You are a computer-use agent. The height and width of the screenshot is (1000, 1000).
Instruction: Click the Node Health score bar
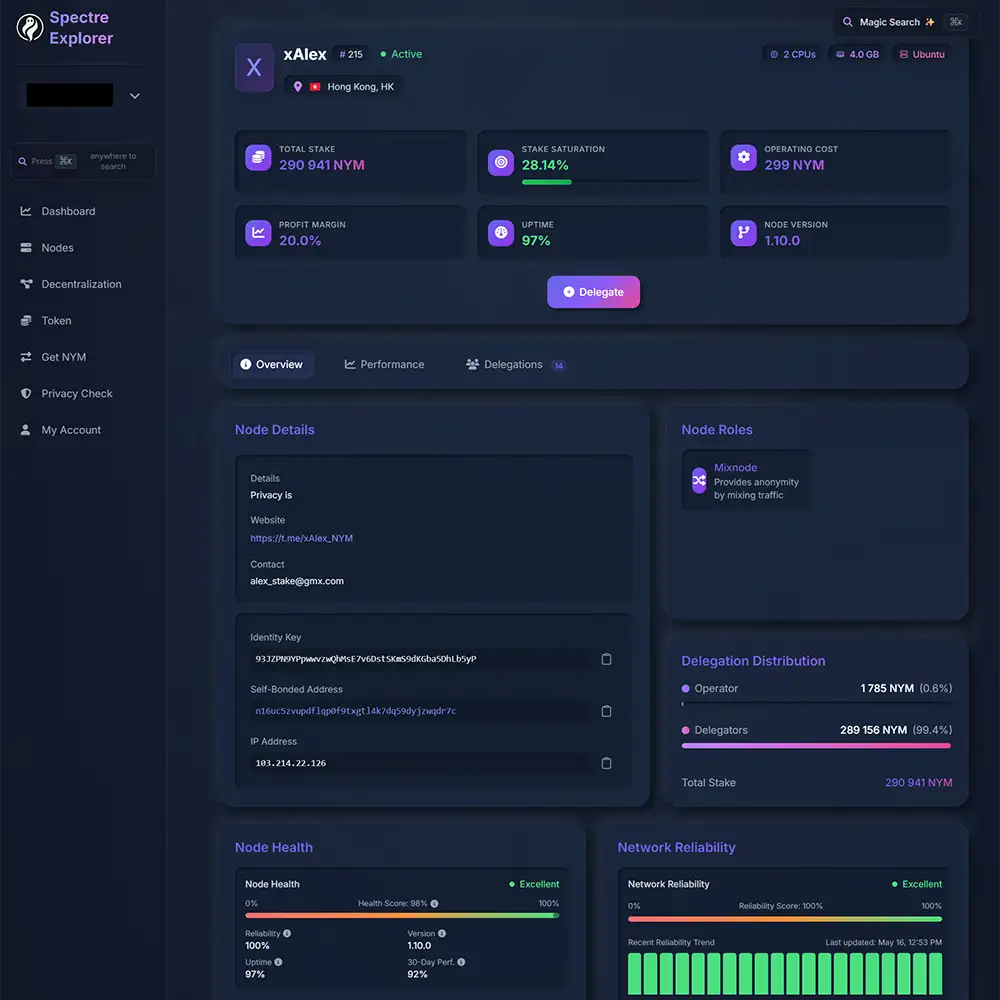tap(402, 916)
